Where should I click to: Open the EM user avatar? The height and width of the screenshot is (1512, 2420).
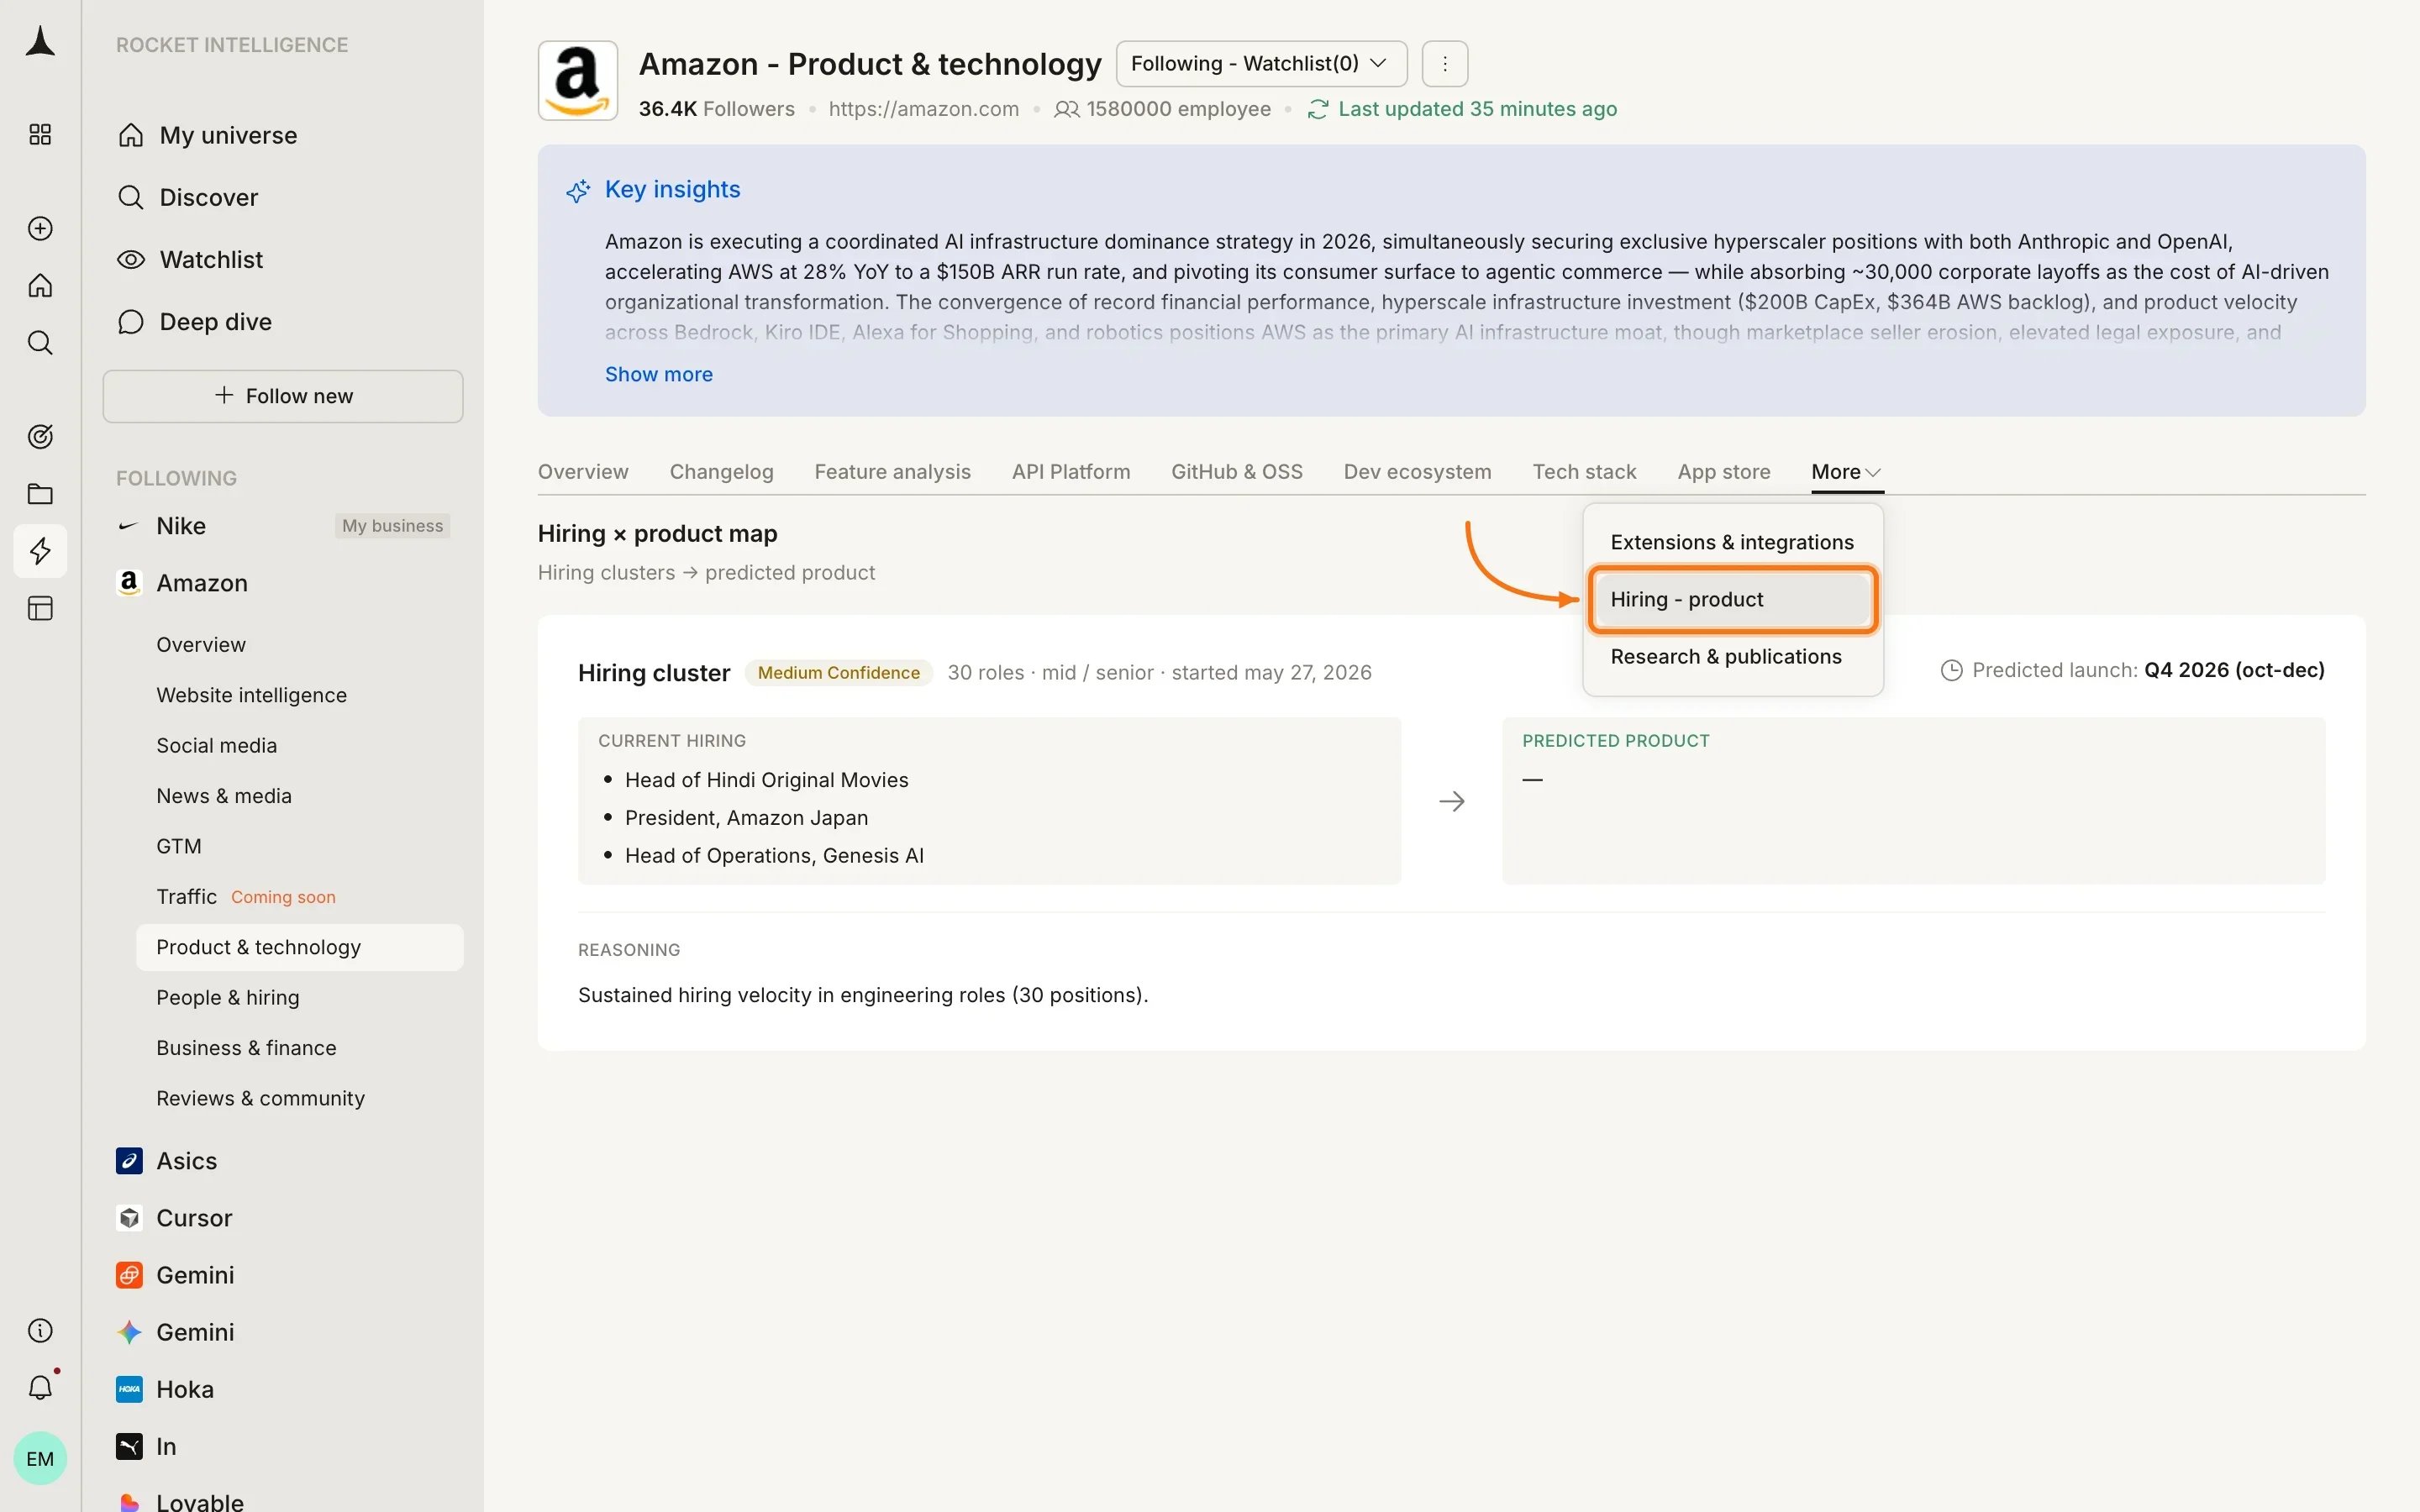tap(40, 1459)
